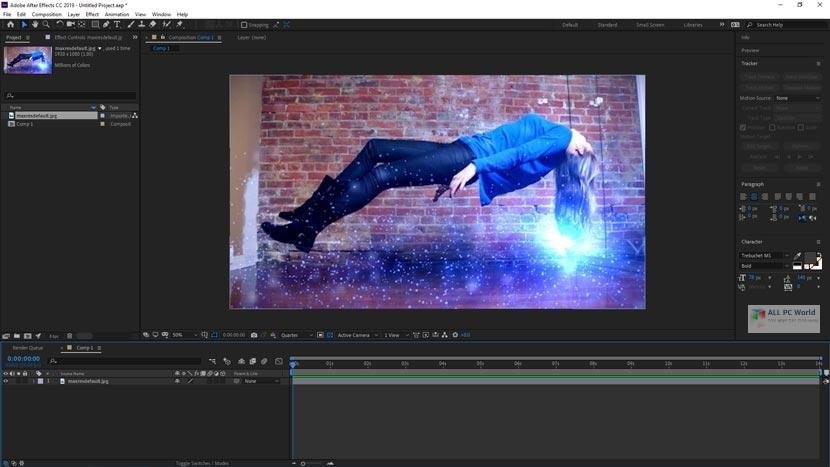Select the Clone Stamp tool
Viewport: 830px width, 467px height.
point(141,24)
